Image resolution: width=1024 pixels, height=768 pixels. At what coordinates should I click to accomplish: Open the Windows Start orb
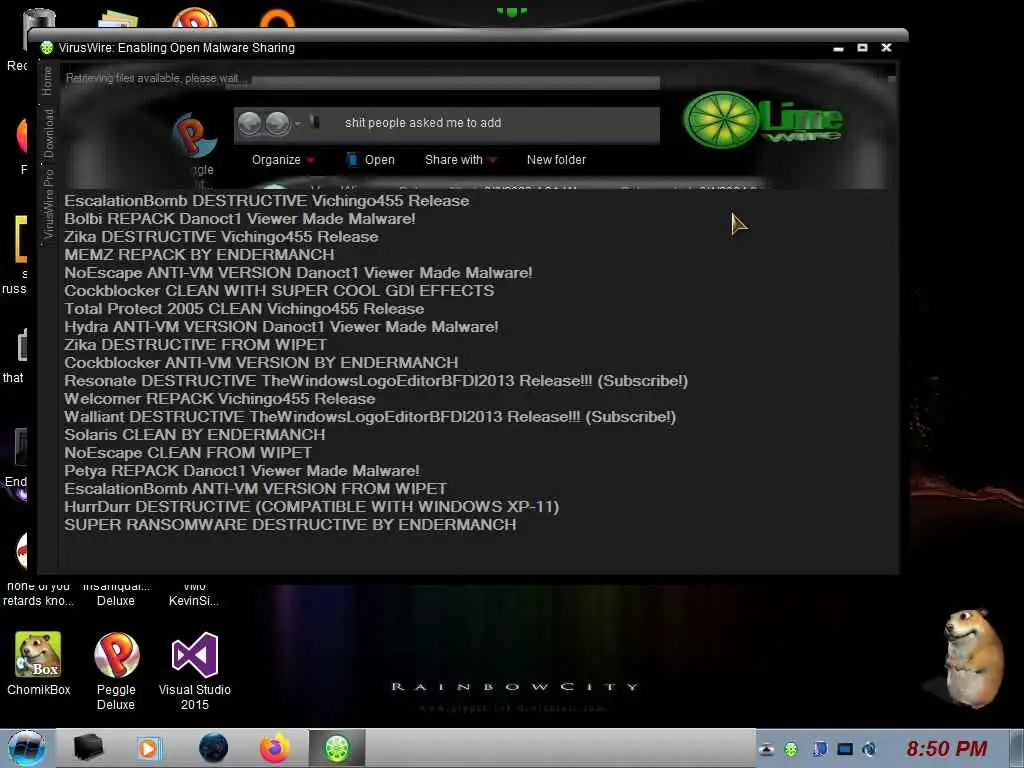click(27, 748)
